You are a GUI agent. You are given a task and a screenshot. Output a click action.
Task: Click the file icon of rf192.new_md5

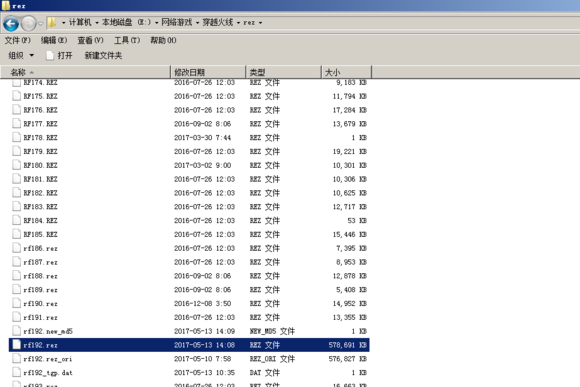point(16,331)
